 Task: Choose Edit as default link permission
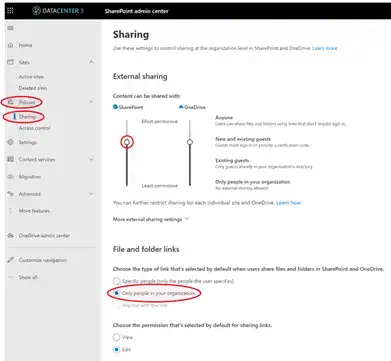[116, 349]
